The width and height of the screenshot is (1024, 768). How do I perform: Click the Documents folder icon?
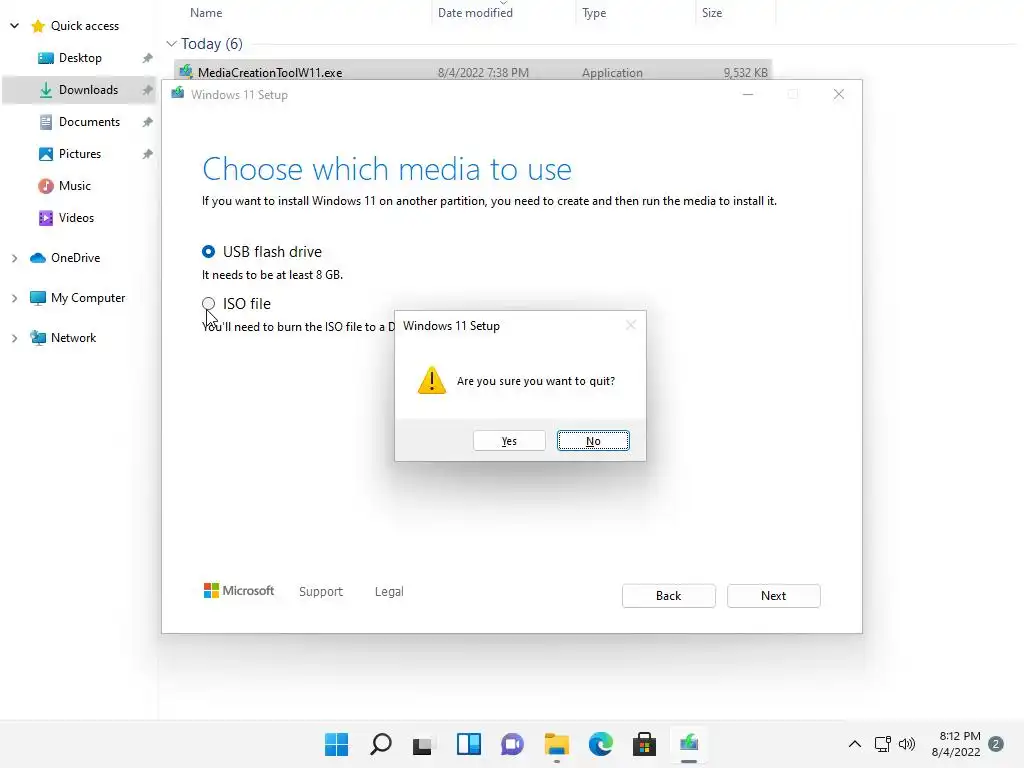point(46,122)
